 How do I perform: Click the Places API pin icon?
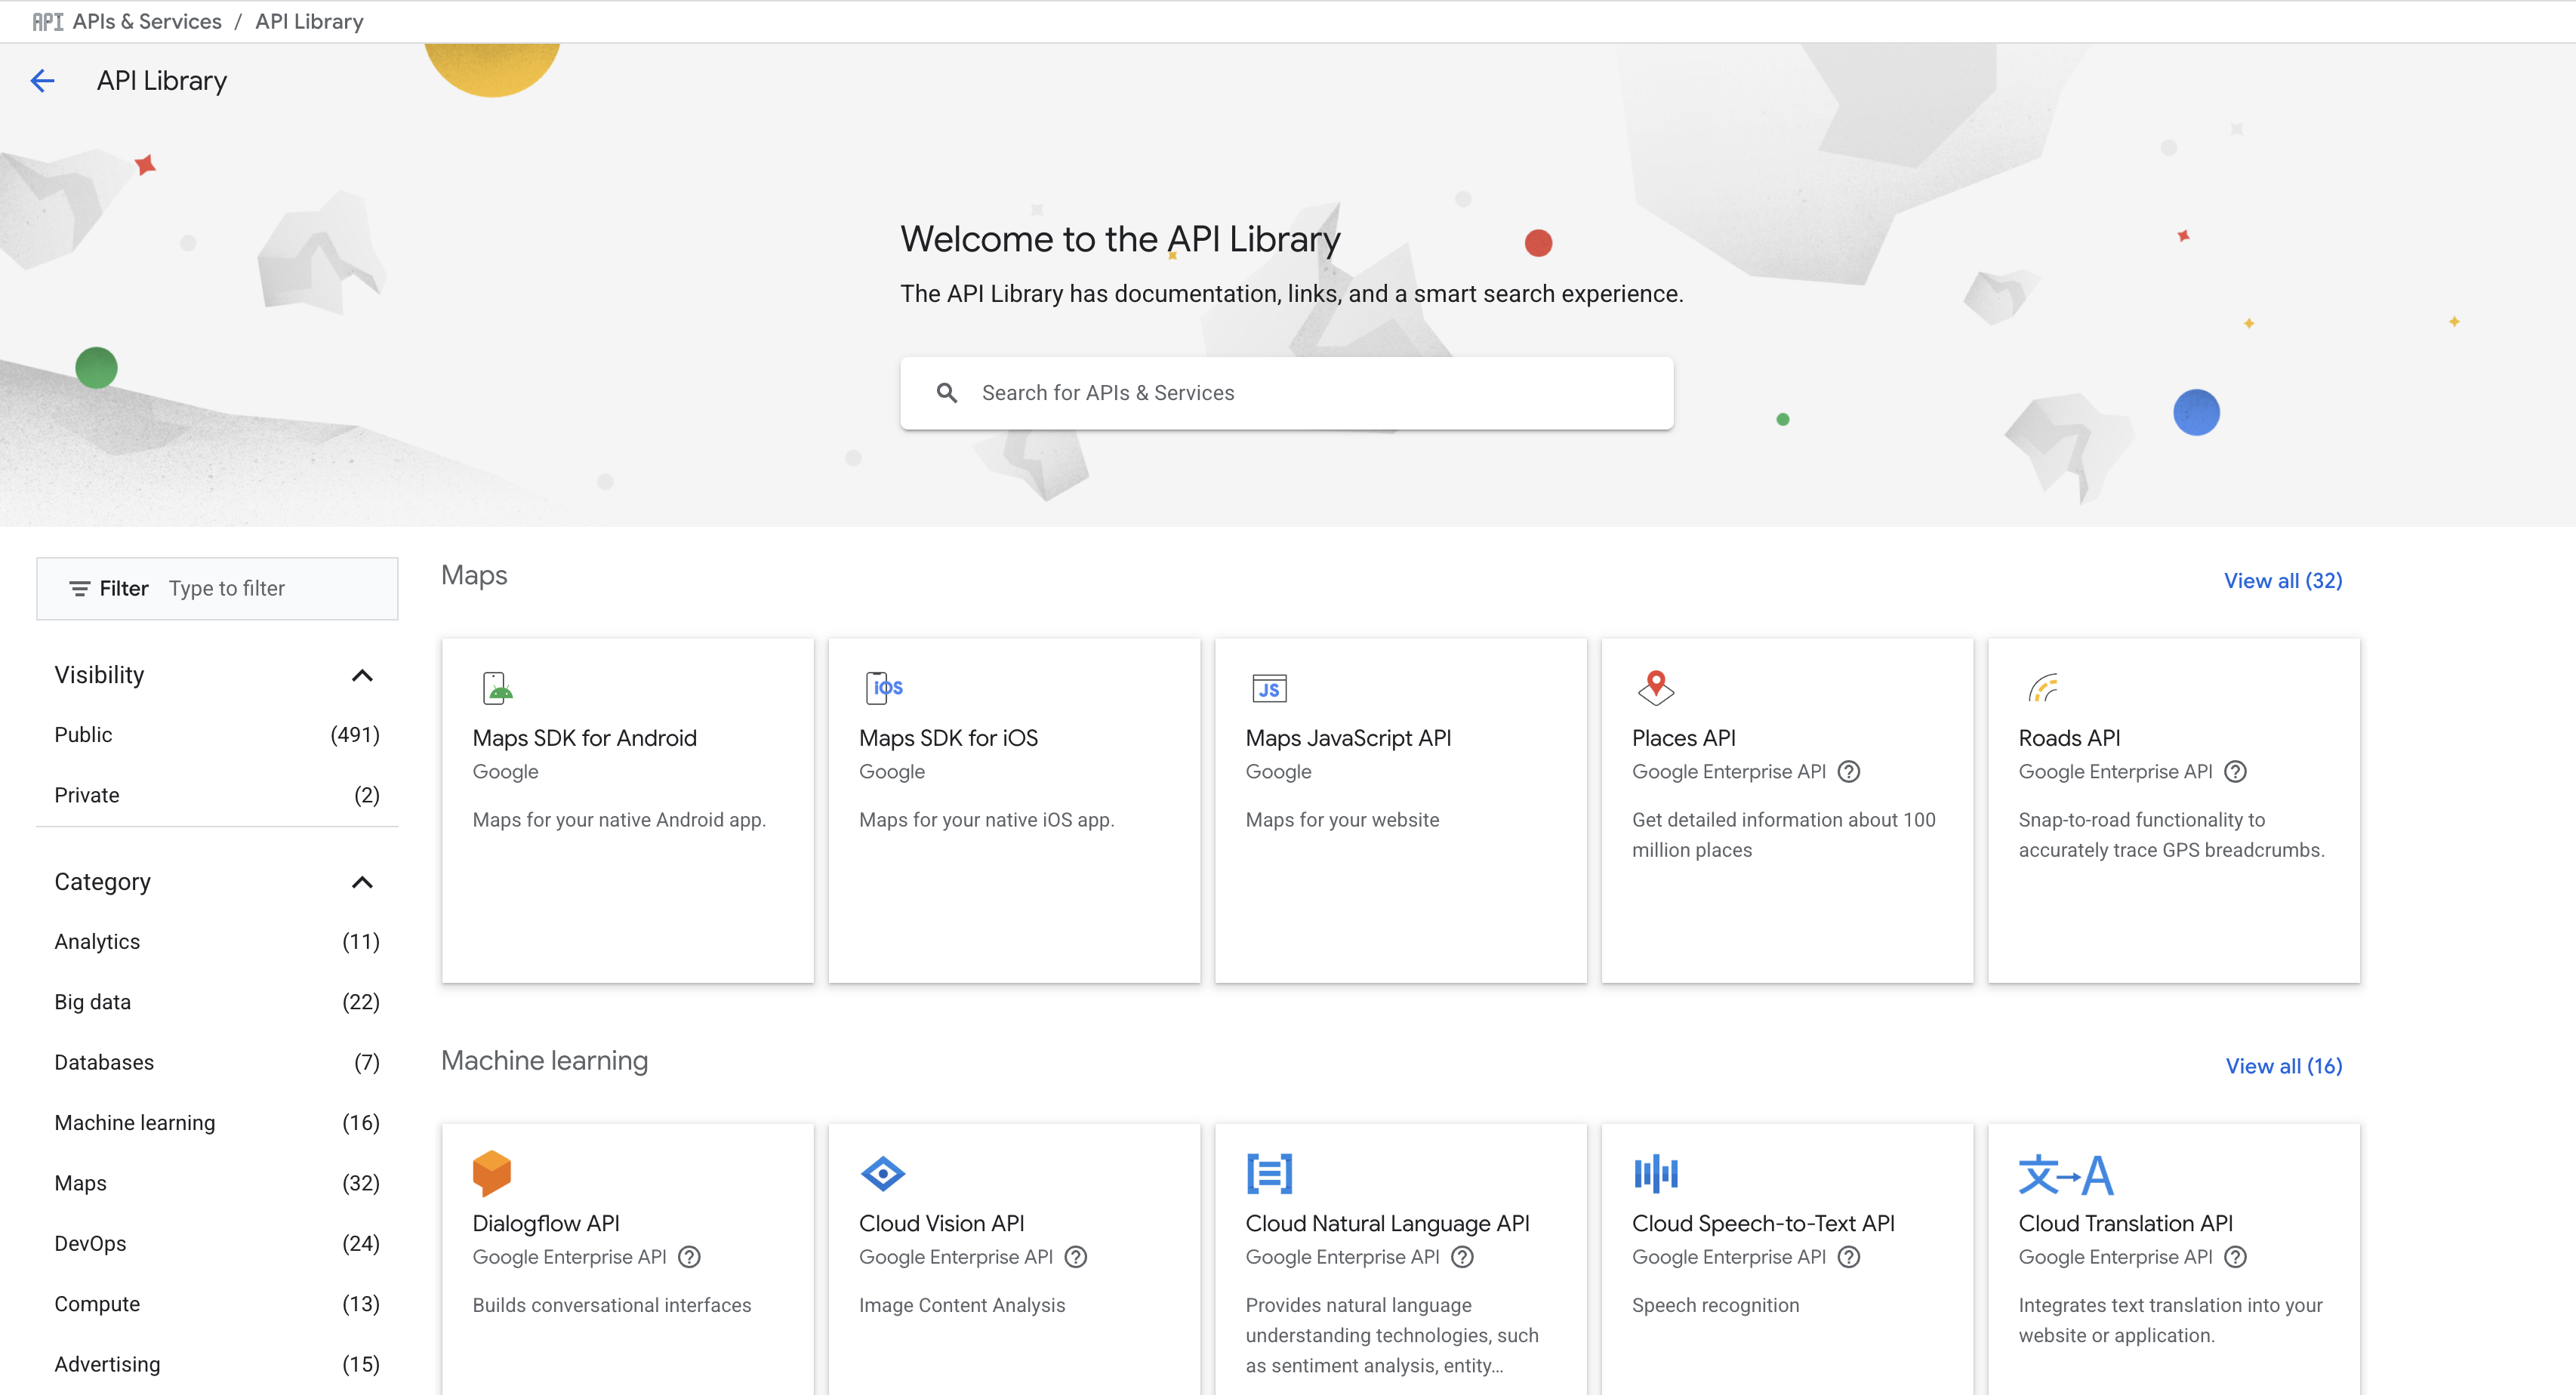(1656, 688)
